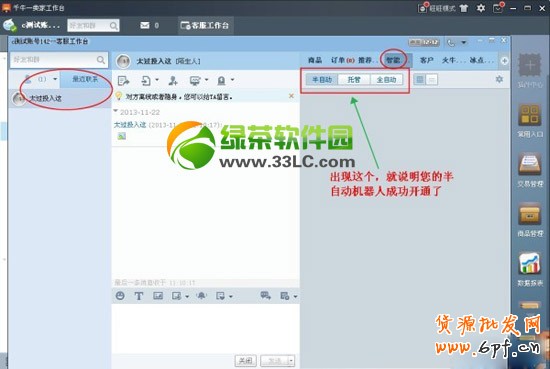Open font settings T icon
550x369 pixels.
point(139,296)
